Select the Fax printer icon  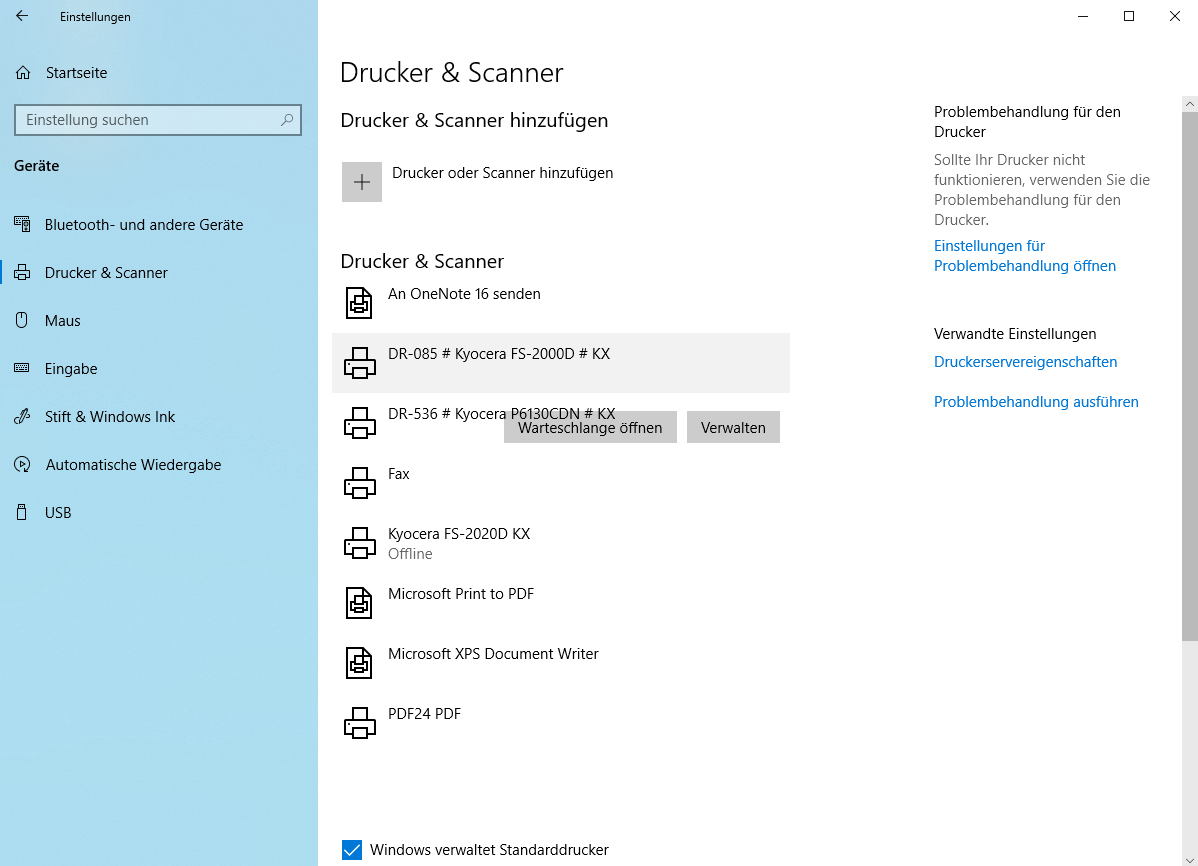(360, 483)
